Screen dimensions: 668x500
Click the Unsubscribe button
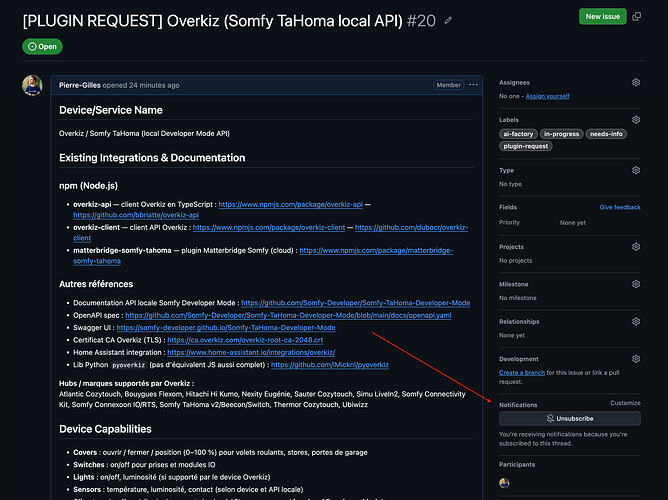pyautogui.click(x=570, y=419)
